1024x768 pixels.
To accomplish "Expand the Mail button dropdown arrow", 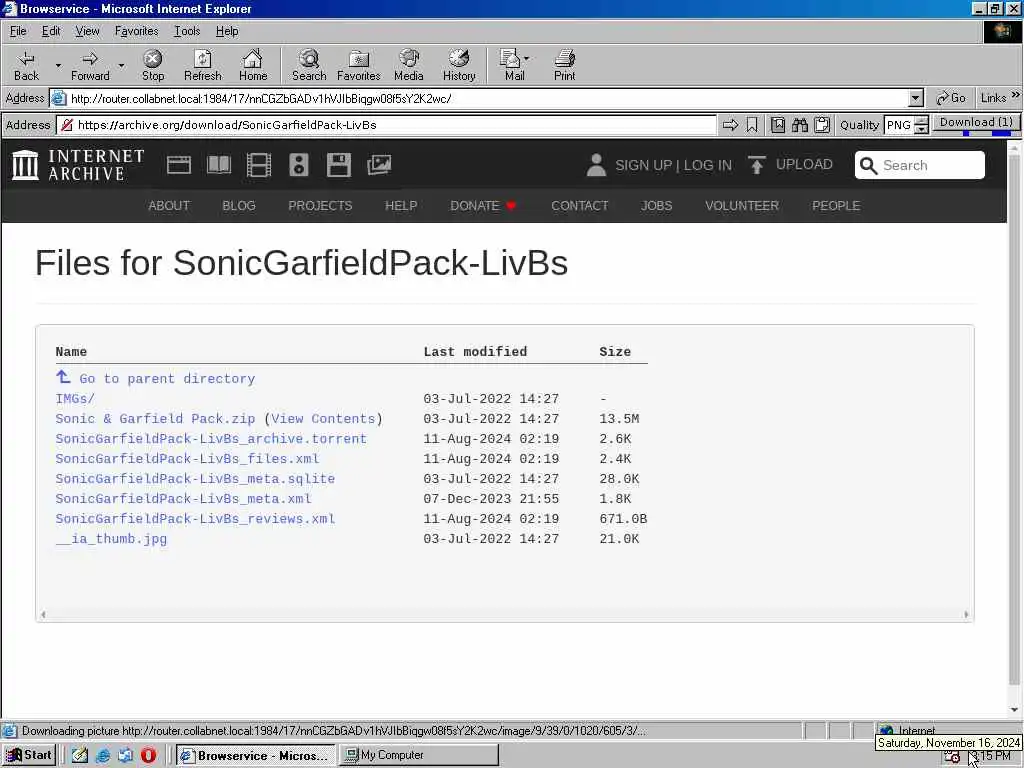I will 526,59.
